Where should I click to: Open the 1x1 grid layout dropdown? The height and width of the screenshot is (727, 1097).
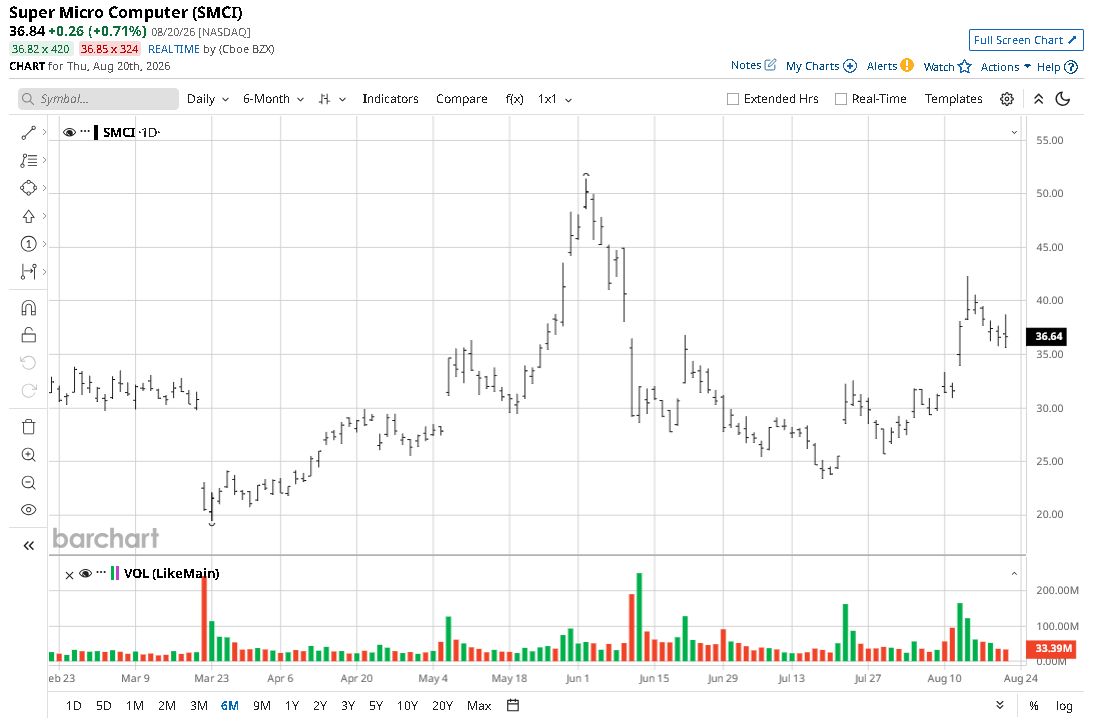click(x=555, y=99)
